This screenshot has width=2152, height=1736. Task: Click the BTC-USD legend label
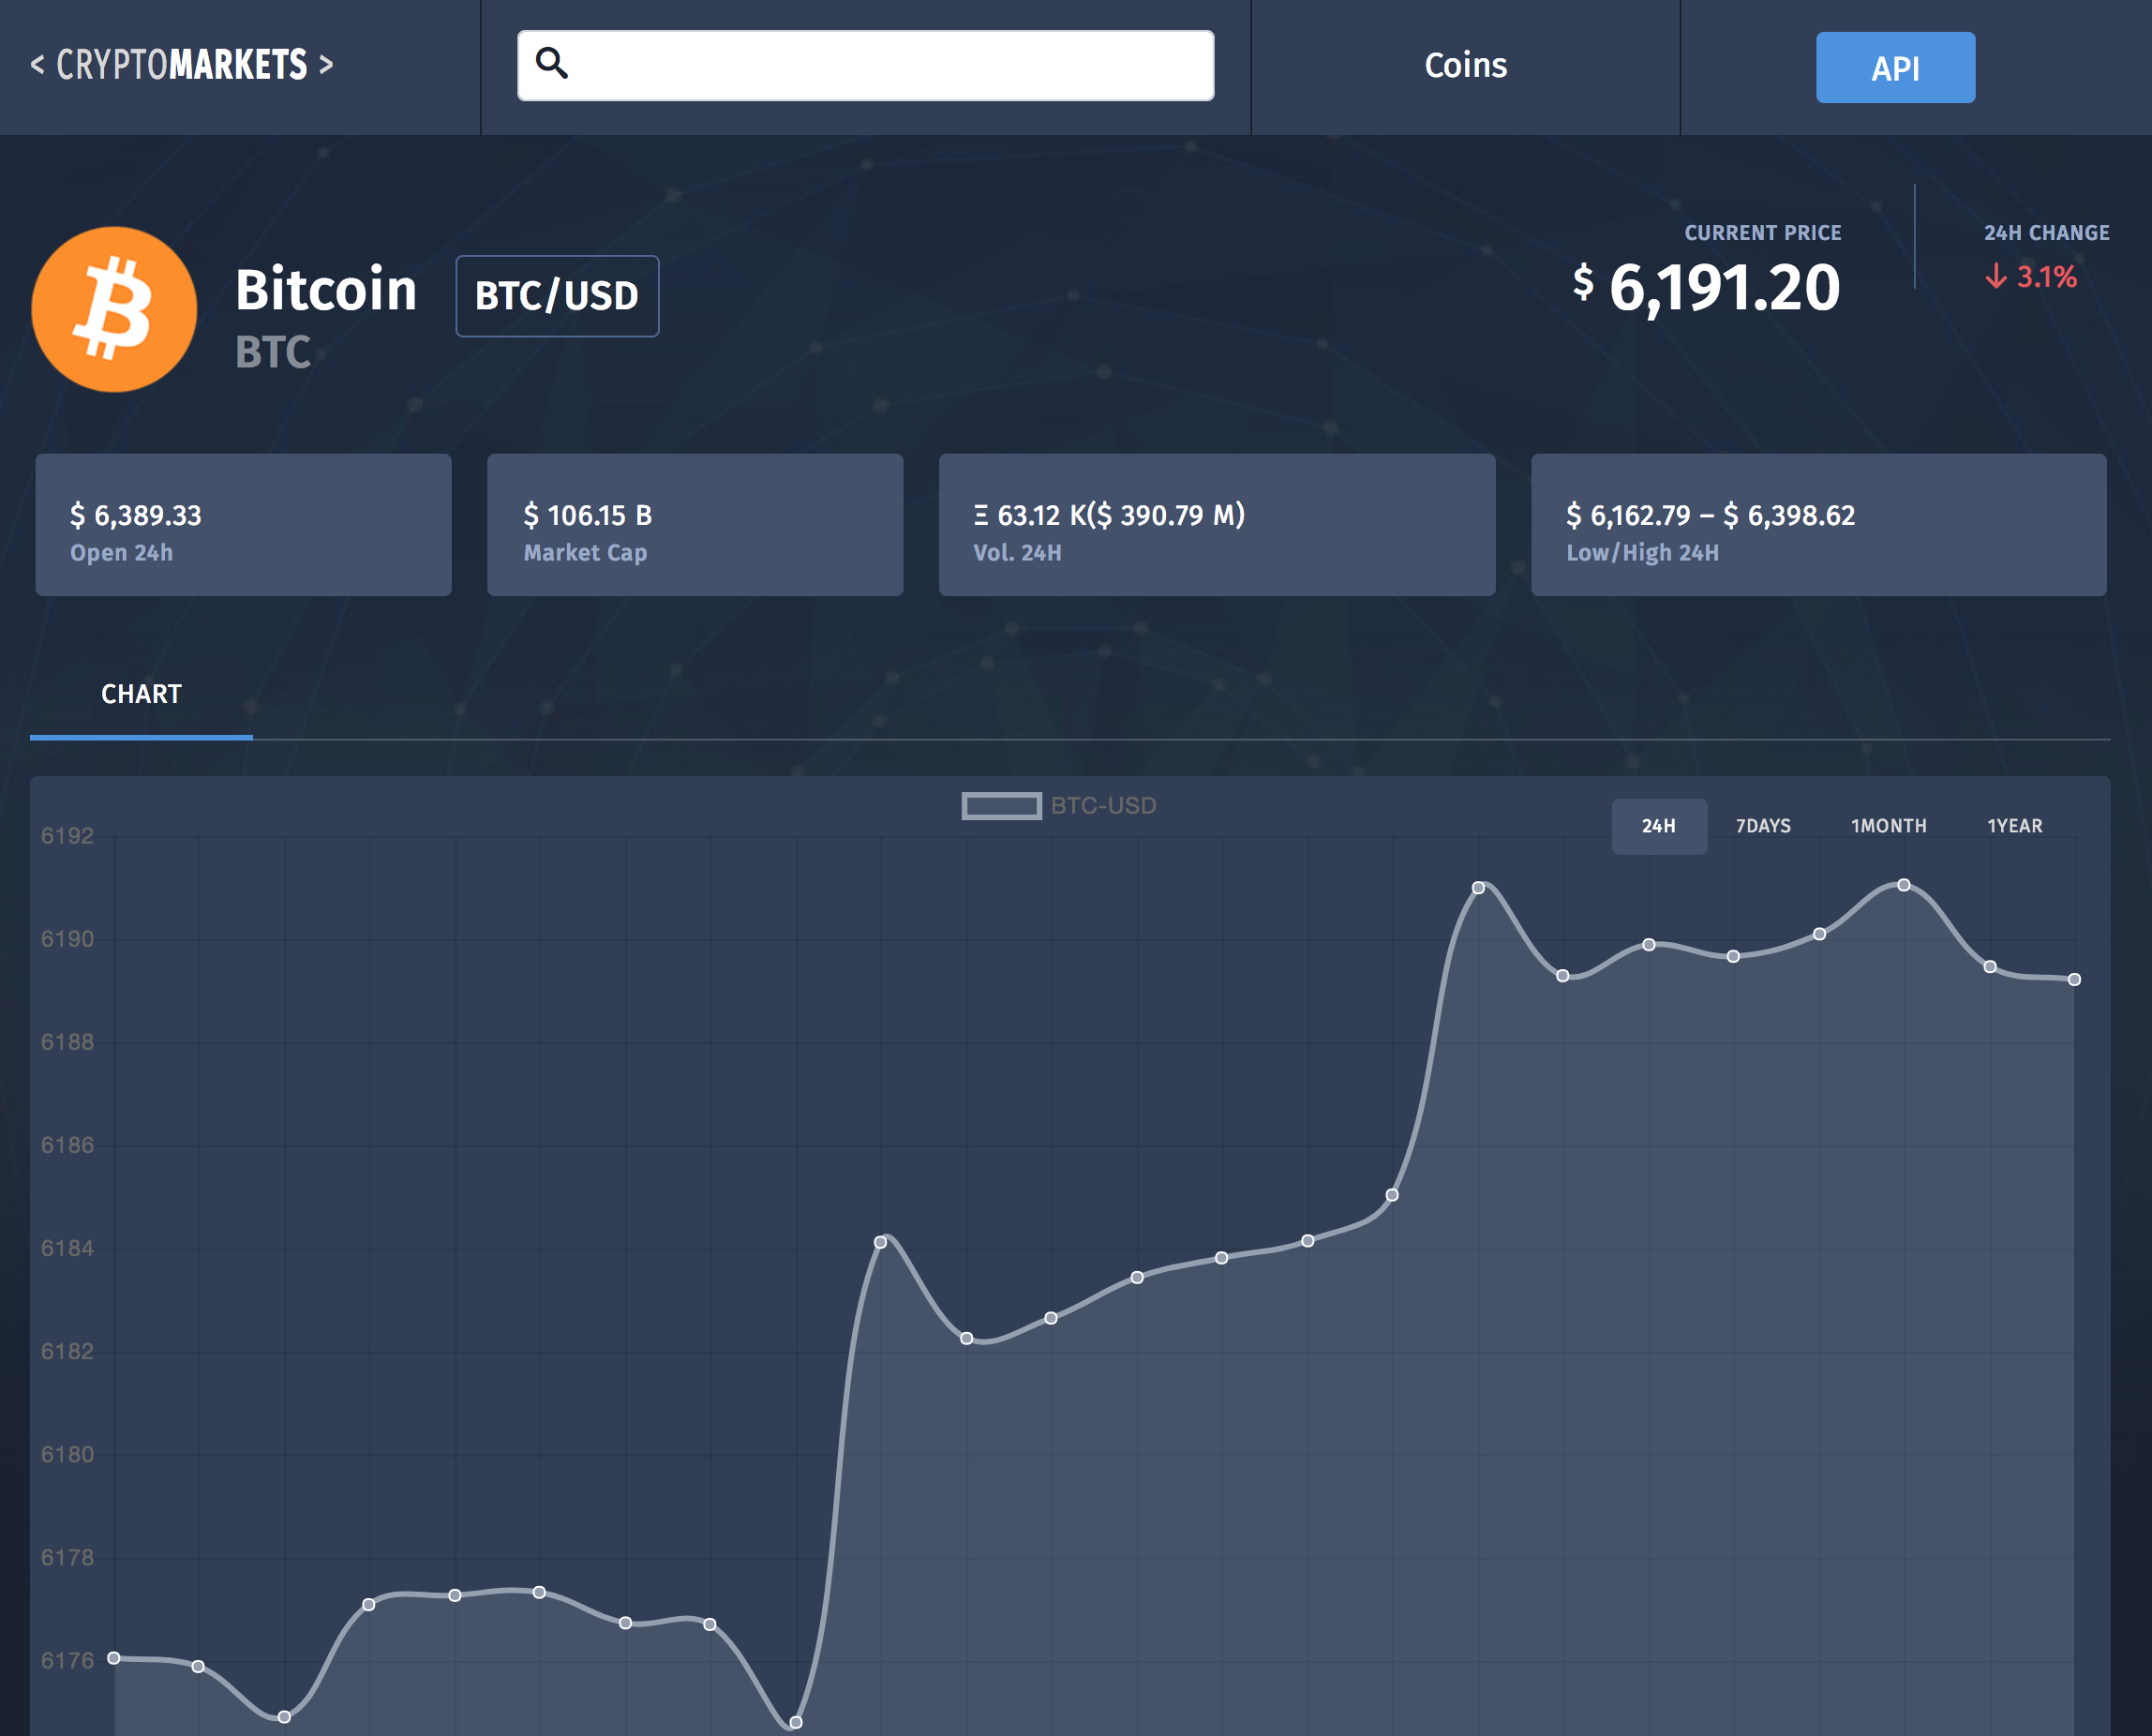tap(1103, 806)
